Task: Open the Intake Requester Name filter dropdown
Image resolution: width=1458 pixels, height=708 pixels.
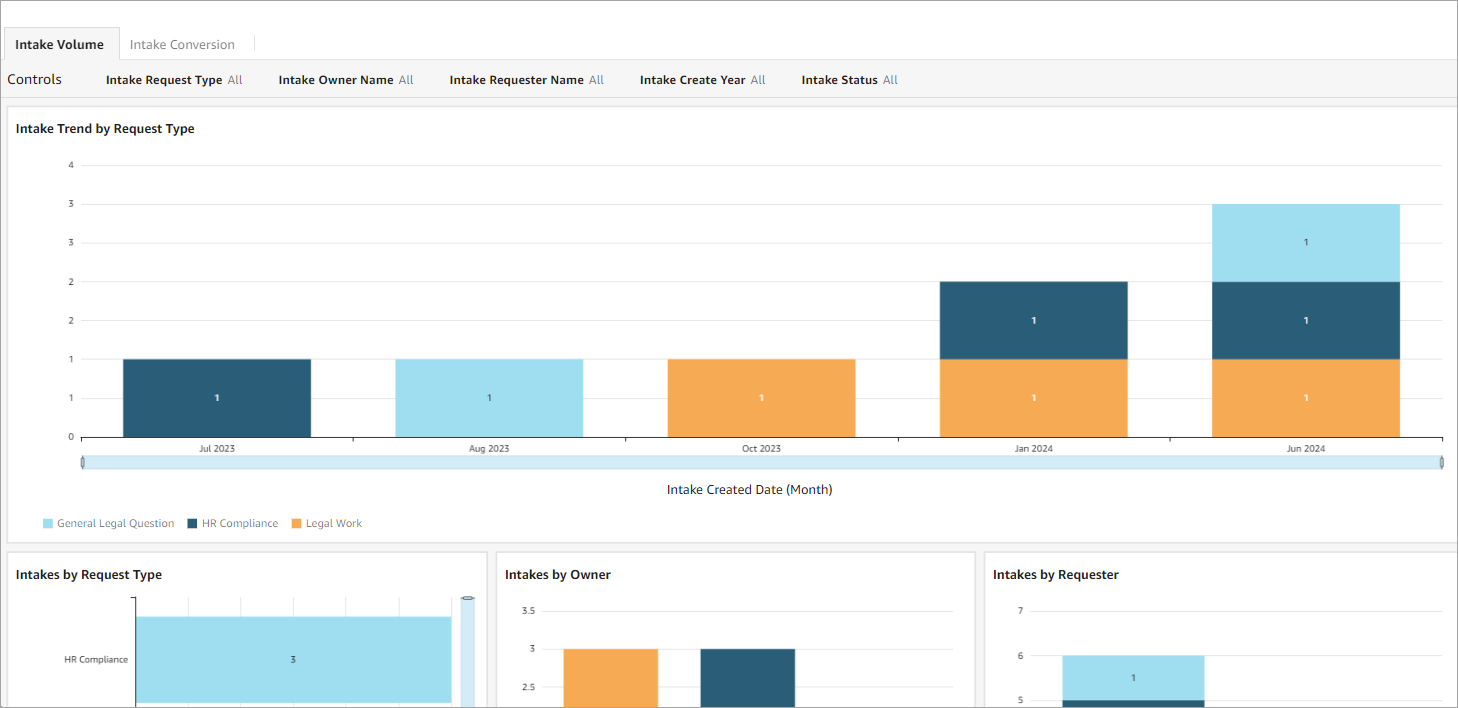Action: (x=526, y=79)
